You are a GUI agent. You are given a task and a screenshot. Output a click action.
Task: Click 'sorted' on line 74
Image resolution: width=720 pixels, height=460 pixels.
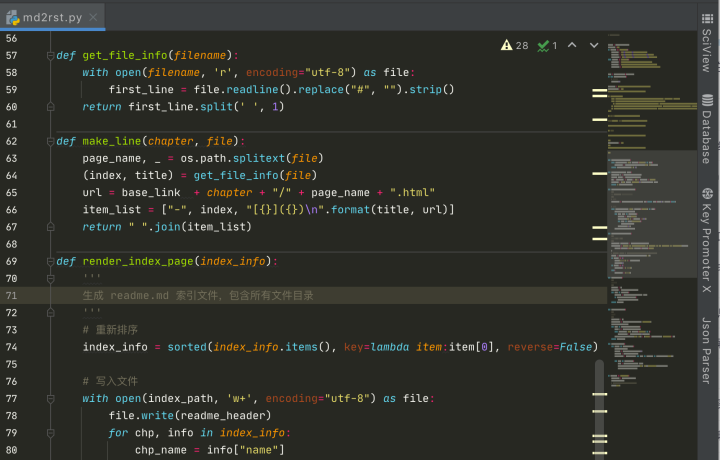coord(187,347)
